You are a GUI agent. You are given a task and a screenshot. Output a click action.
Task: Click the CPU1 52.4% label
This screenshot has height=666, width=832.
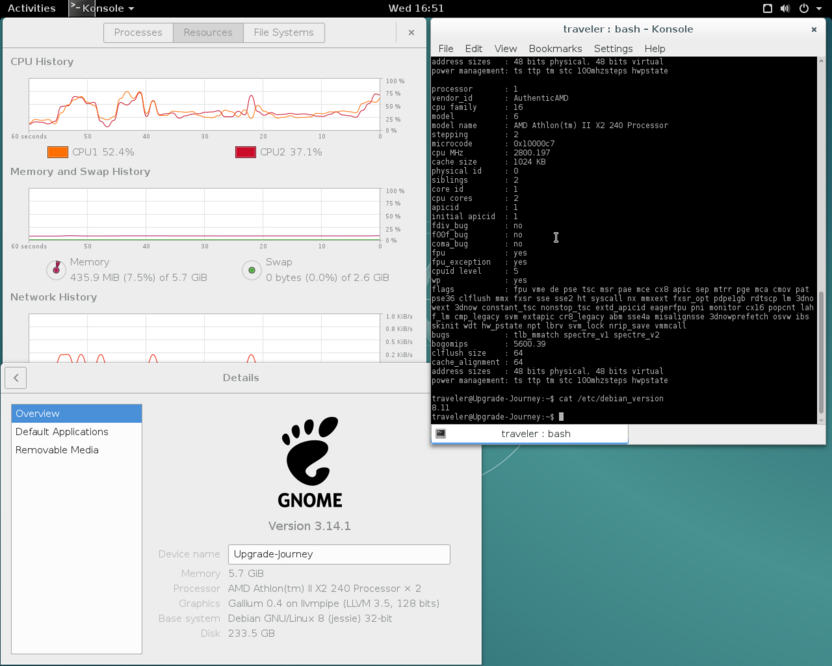(103, 152)
